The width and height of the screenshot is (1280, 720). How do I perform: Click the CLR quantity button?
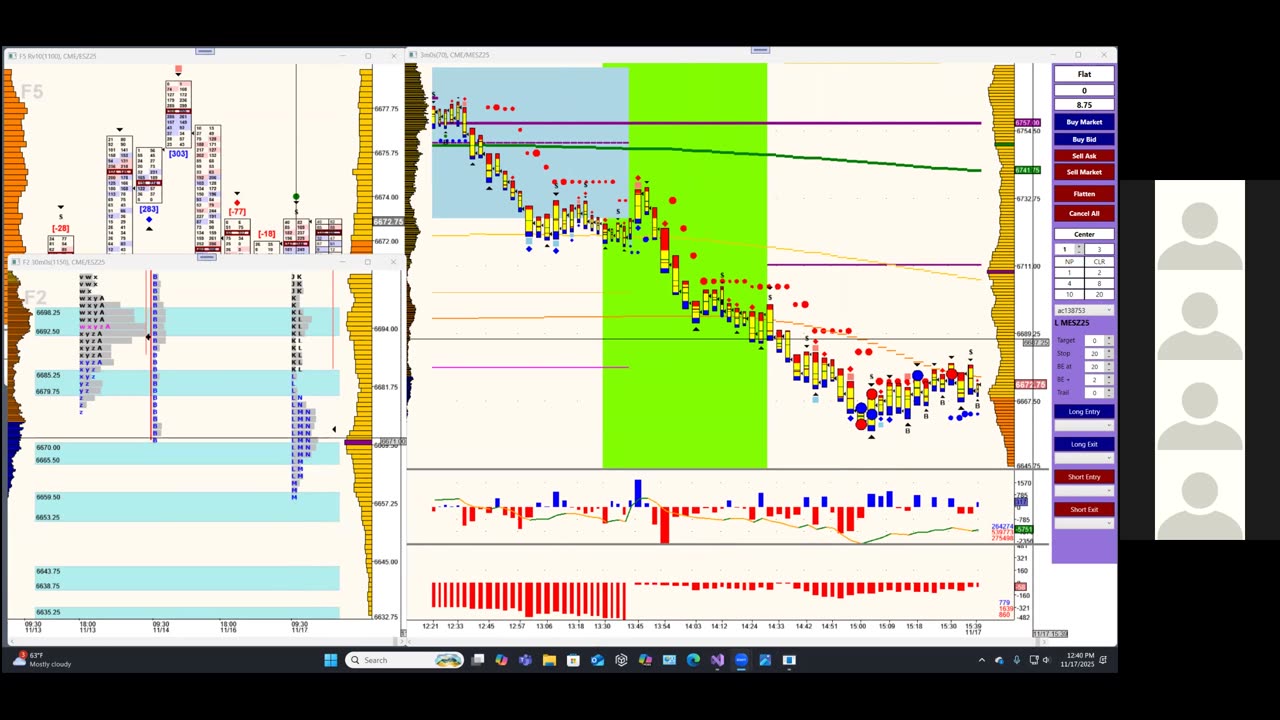1099,261
